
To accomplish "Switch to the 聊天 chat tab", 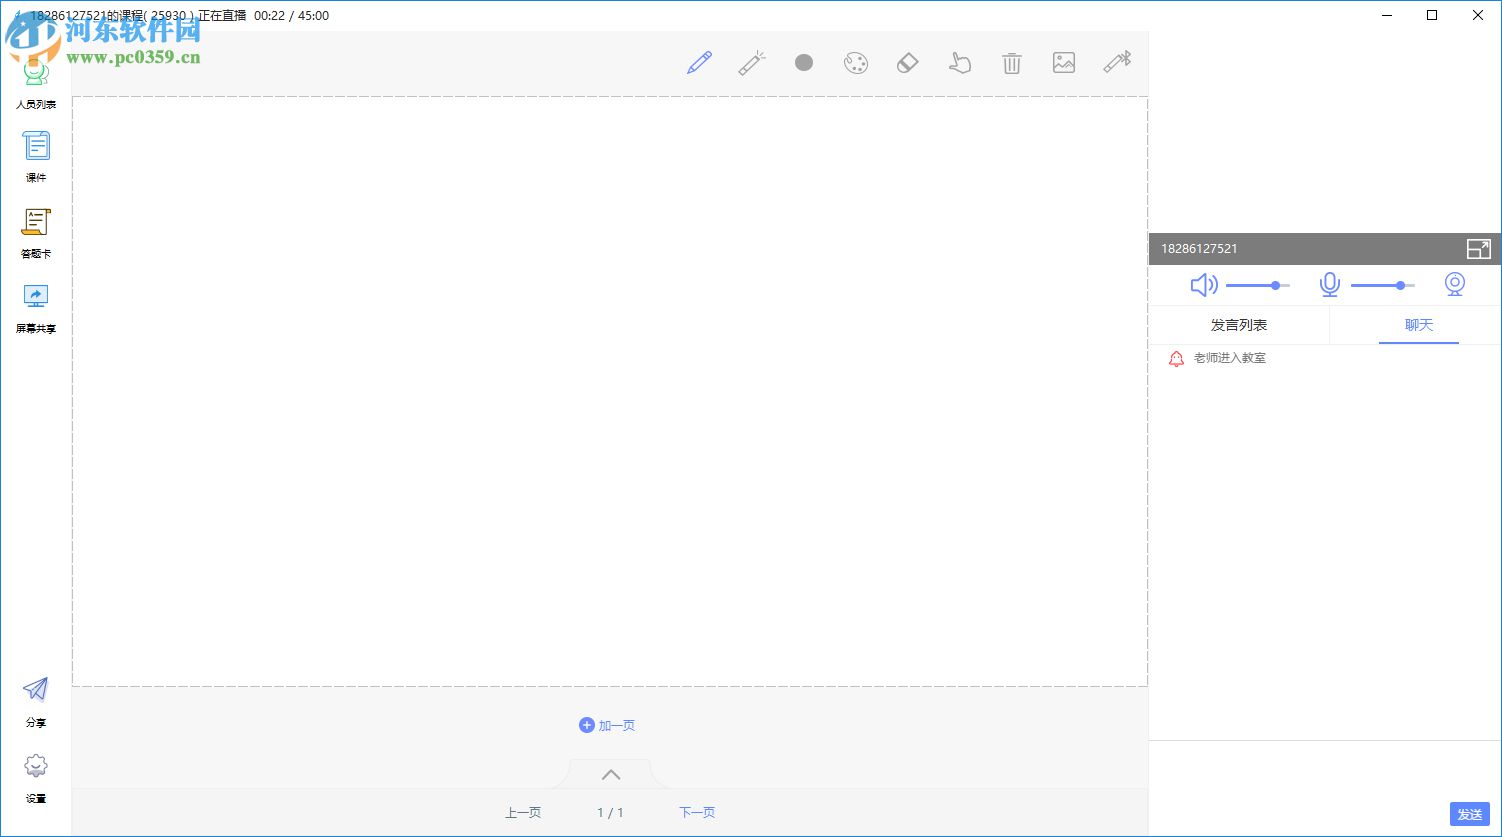I will 1419,325.
